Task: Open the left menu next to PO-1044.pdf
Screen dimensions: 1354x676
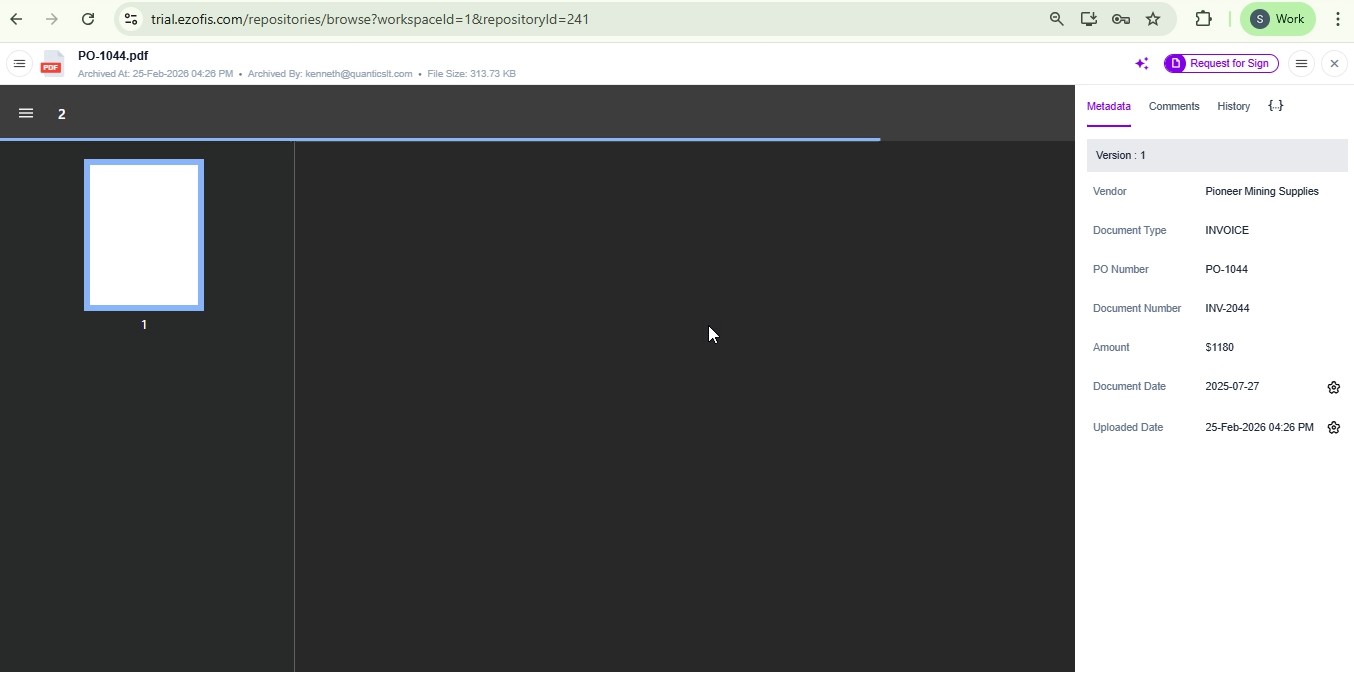Action: click(19, 64)
